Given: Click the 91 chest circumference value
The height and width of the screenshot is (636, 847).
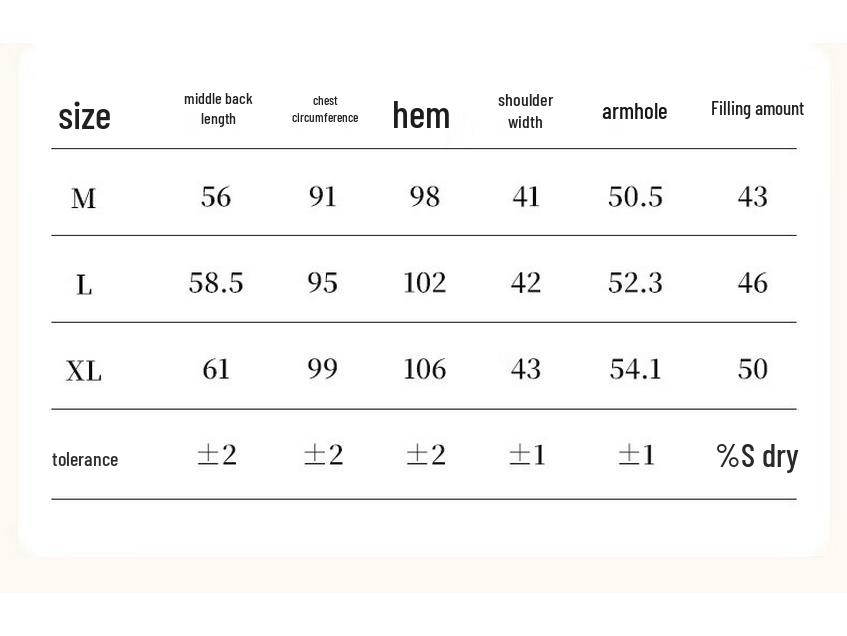Looking at the screenshot, I should pos(323,197).
